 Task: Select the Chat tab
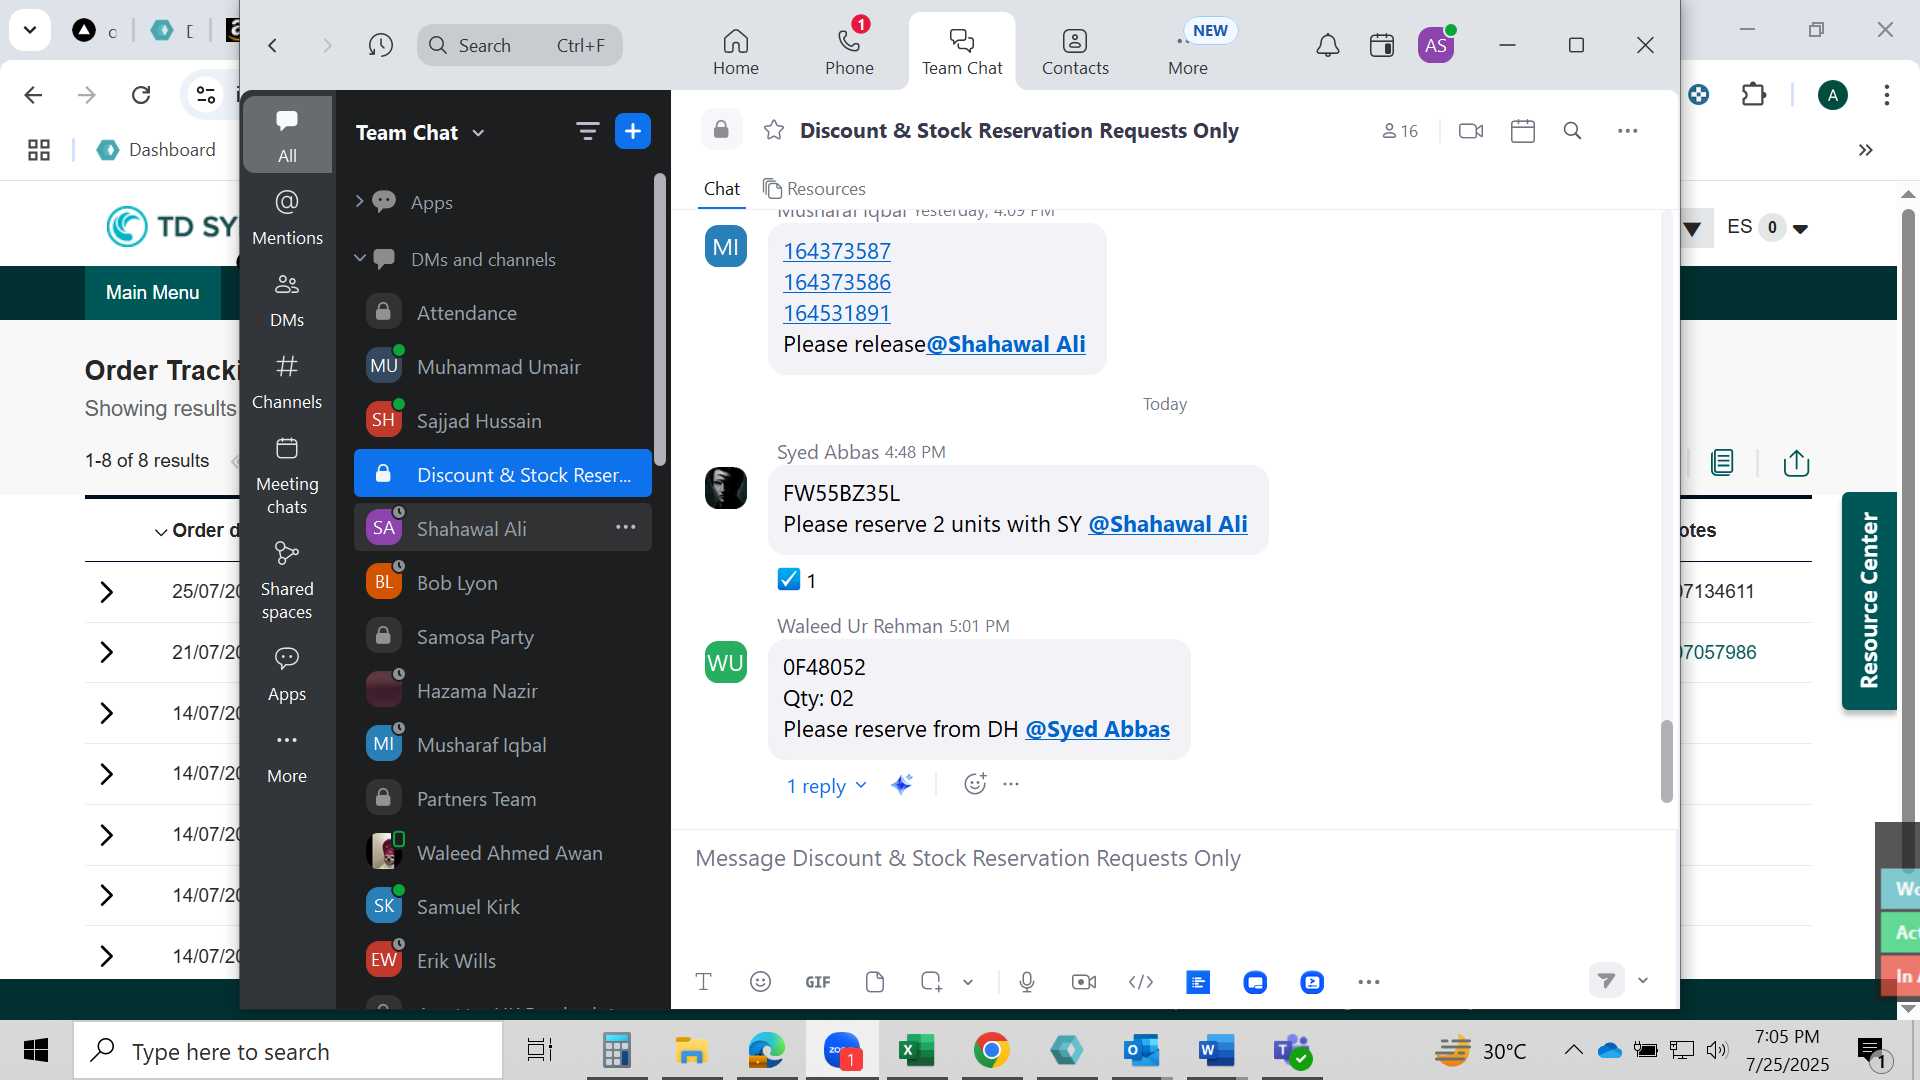(x=721, y=188)
